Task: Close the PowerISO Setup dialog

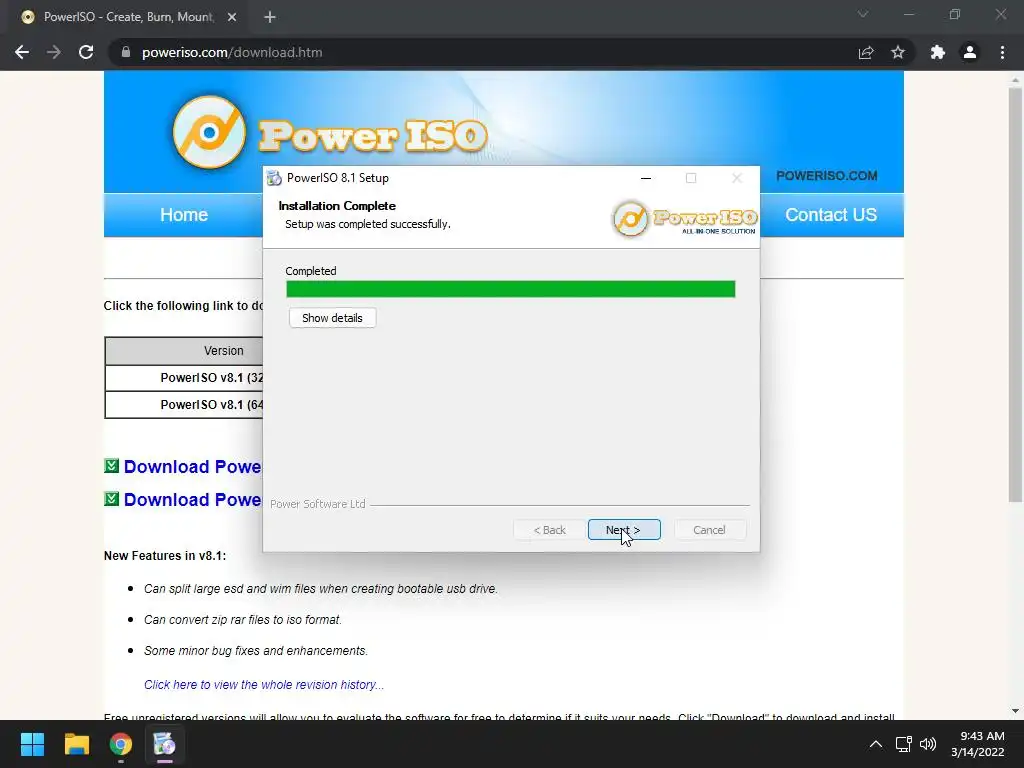Action: click(x=737, y=178)
